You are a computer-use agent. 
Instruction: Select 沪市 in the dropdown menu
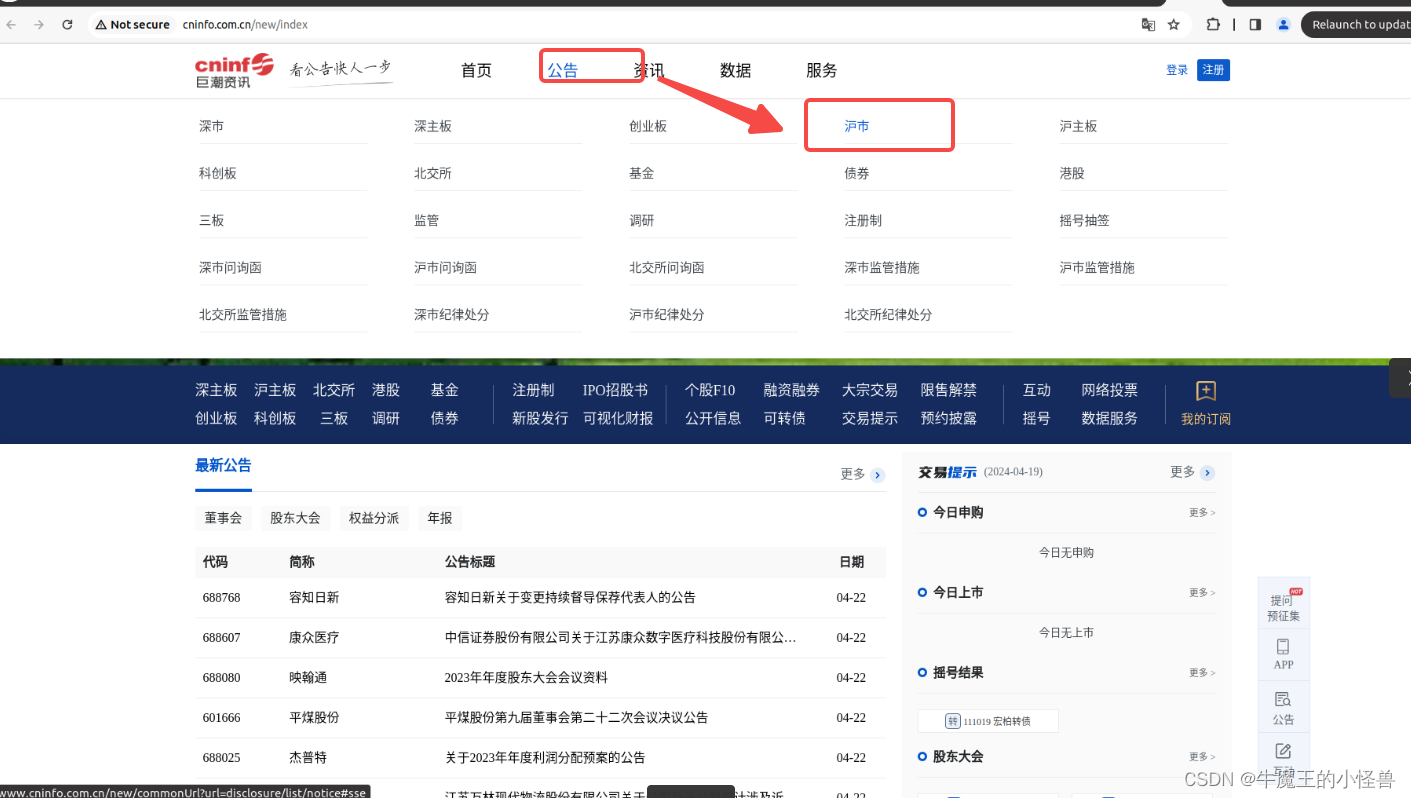tap(857, 126)
